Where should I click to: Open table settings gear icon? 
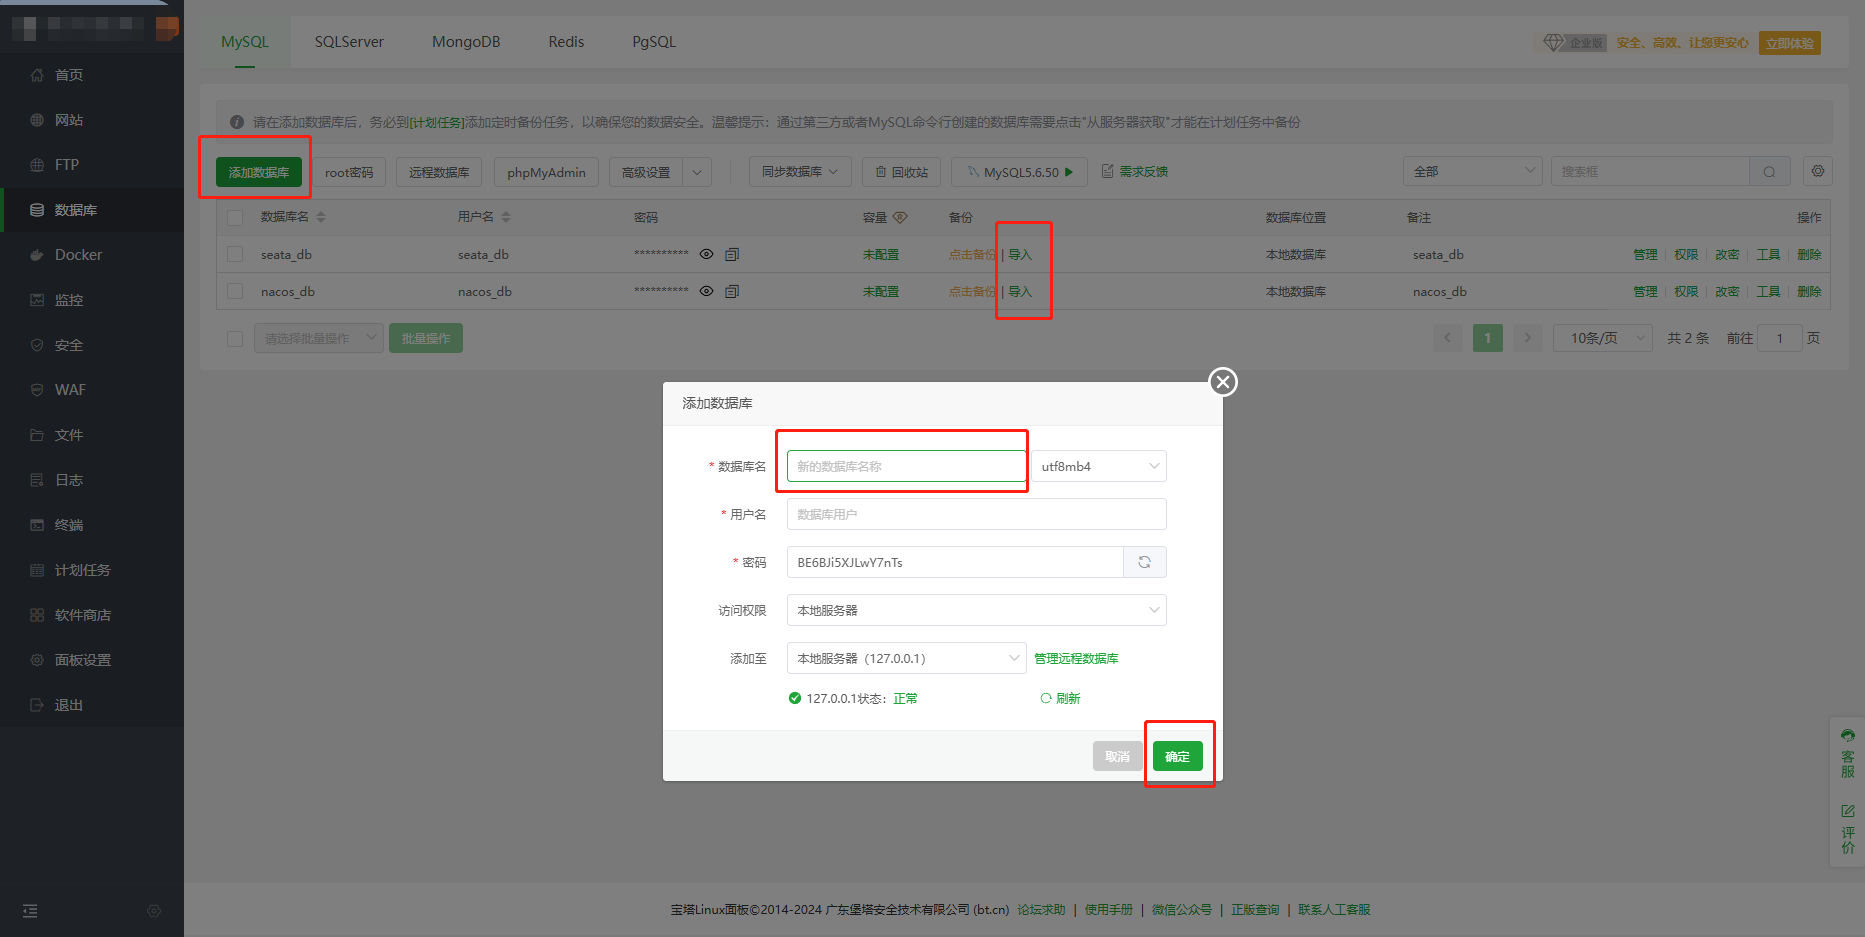(x=1817, y=172)
